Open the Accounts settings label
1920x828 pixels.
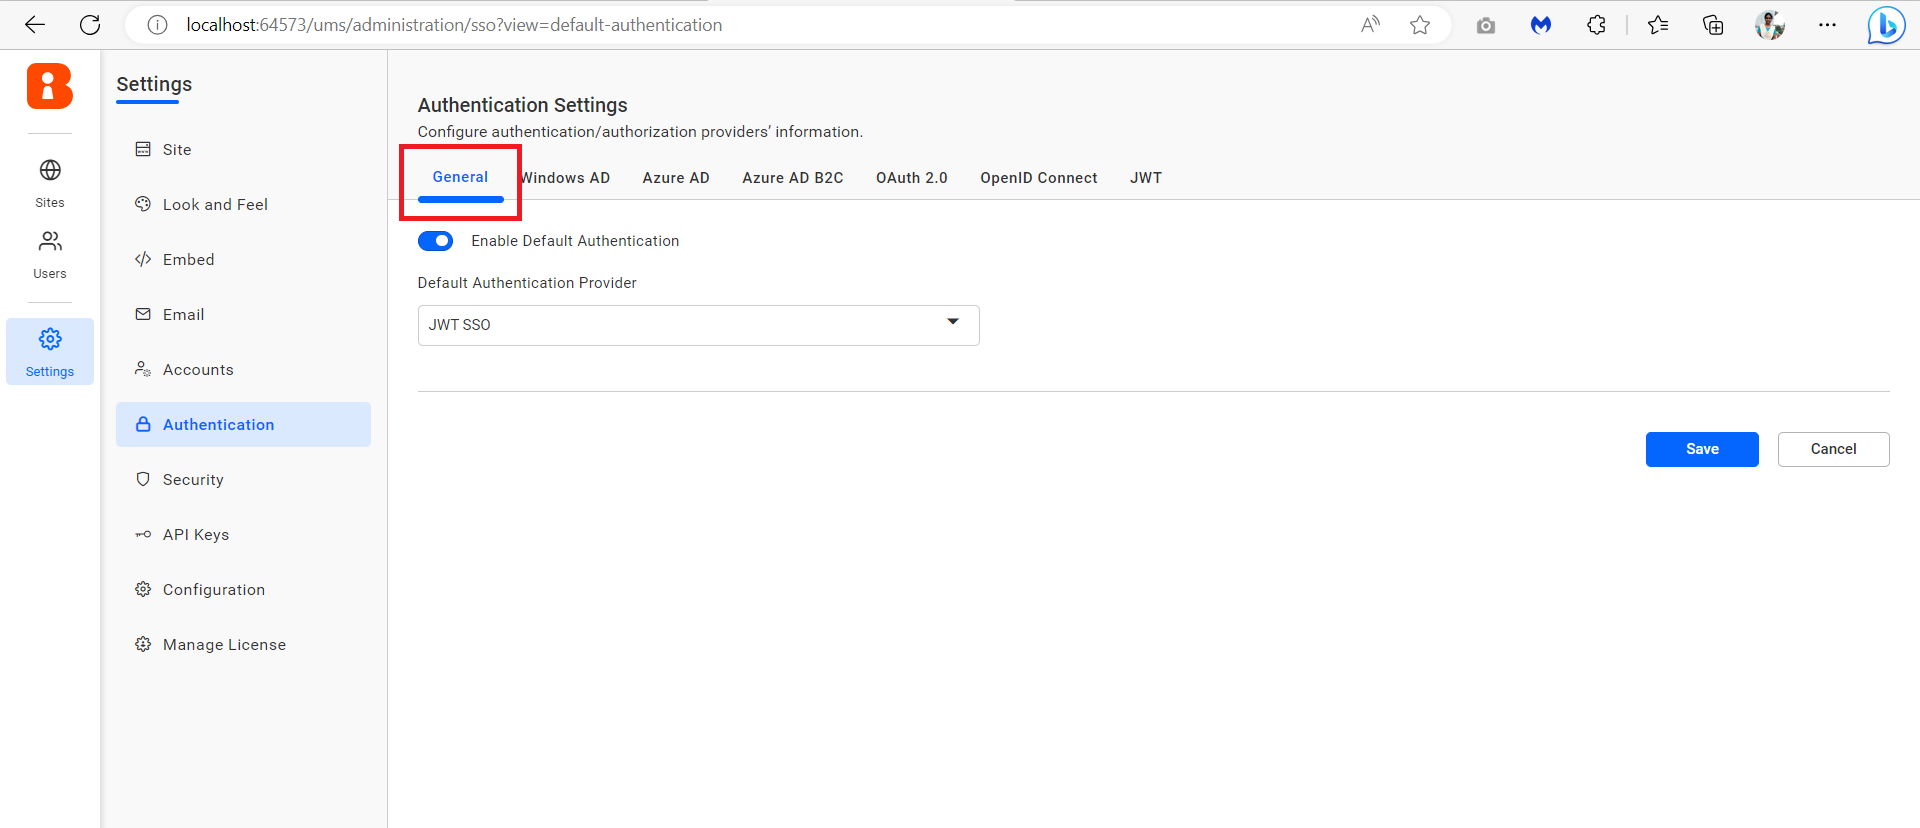(x=198, y=369)
